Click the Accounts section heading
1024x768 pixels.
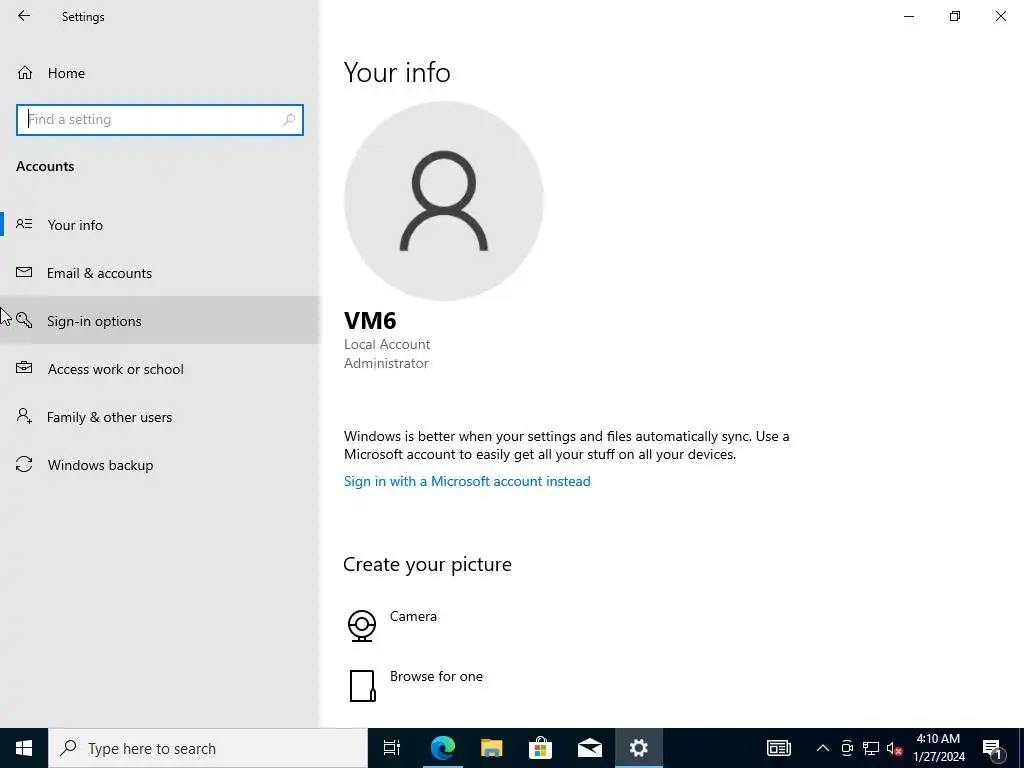pos(45,167)
